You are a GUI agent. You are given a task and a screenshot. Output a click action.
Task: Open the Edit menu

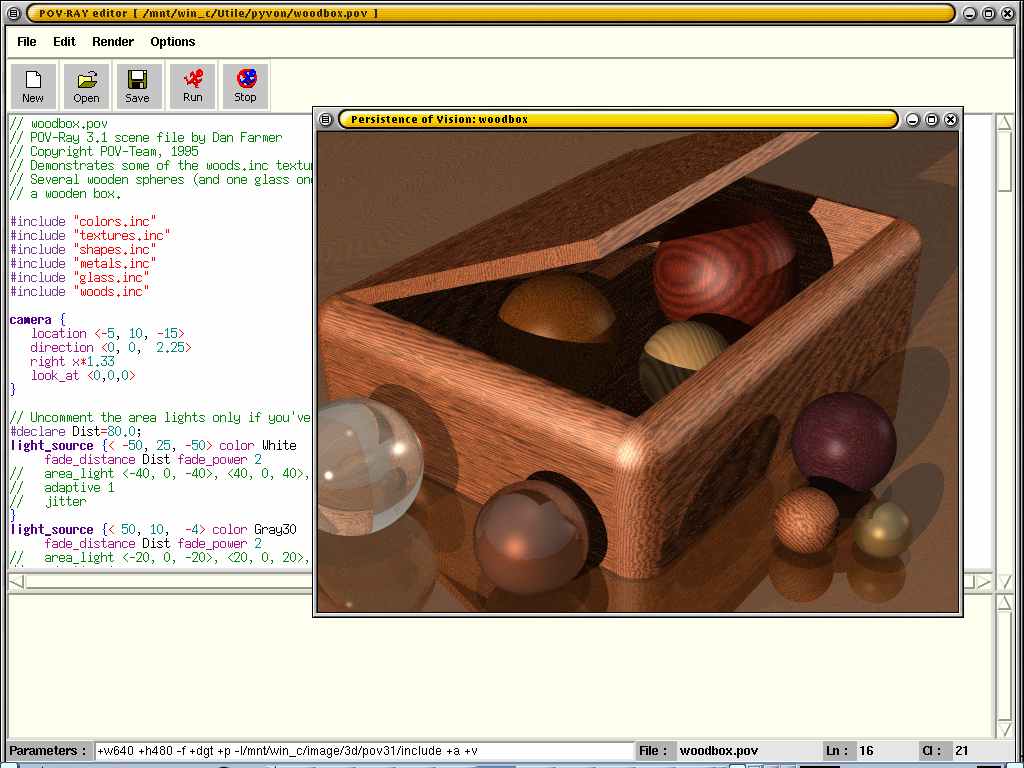[64, 42]
